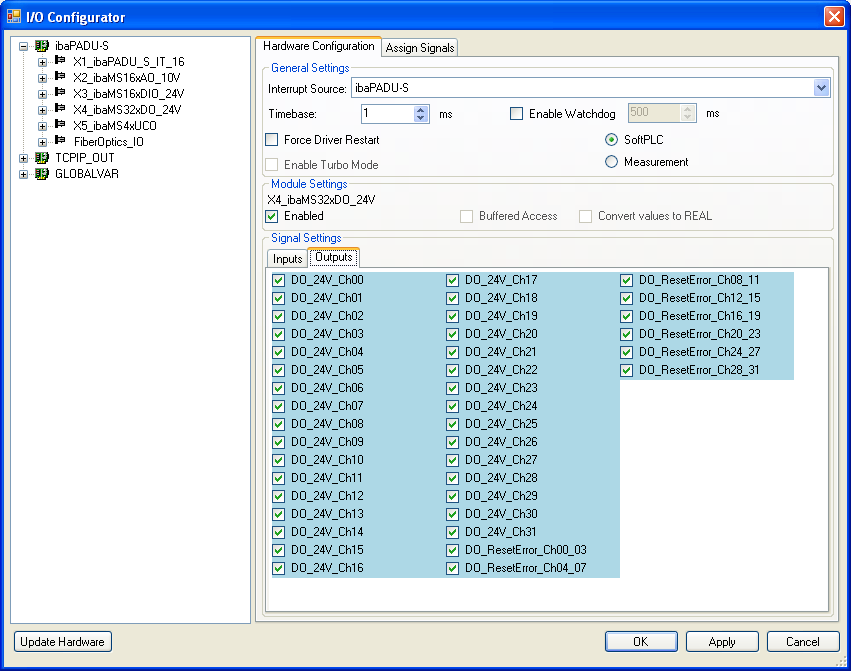Collapse the ibaPADU-S tree node

tap(24, 46)
